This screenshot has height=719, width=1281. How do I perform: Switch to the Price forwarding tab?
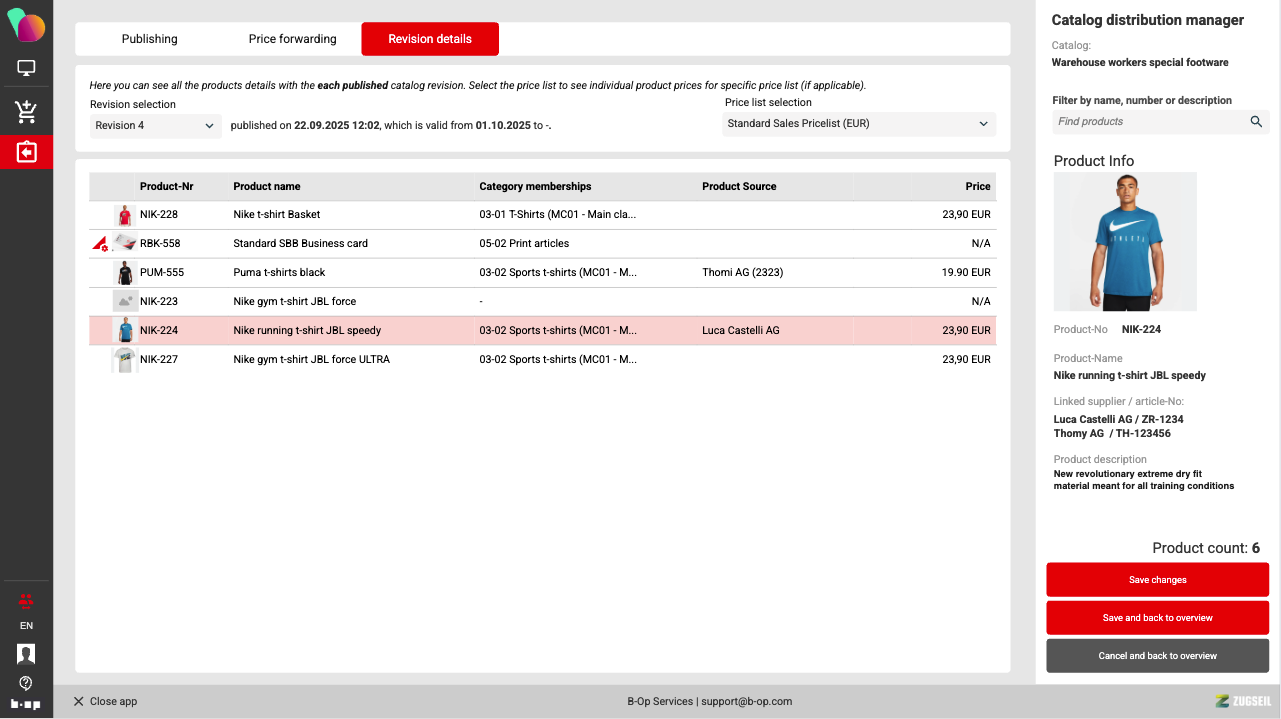tap(292, 39)
